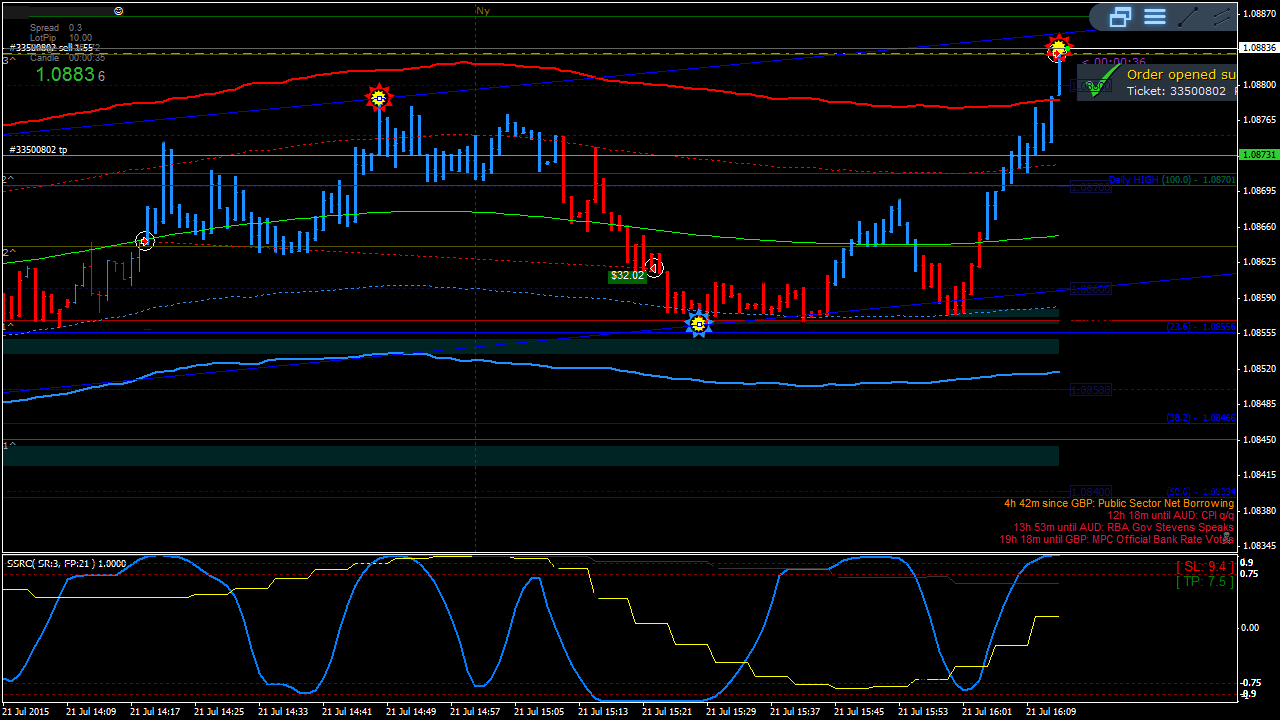This screenshot has width=1280, height=720.
Task: Open the chart windows cascade icon
Action: 1120,16
